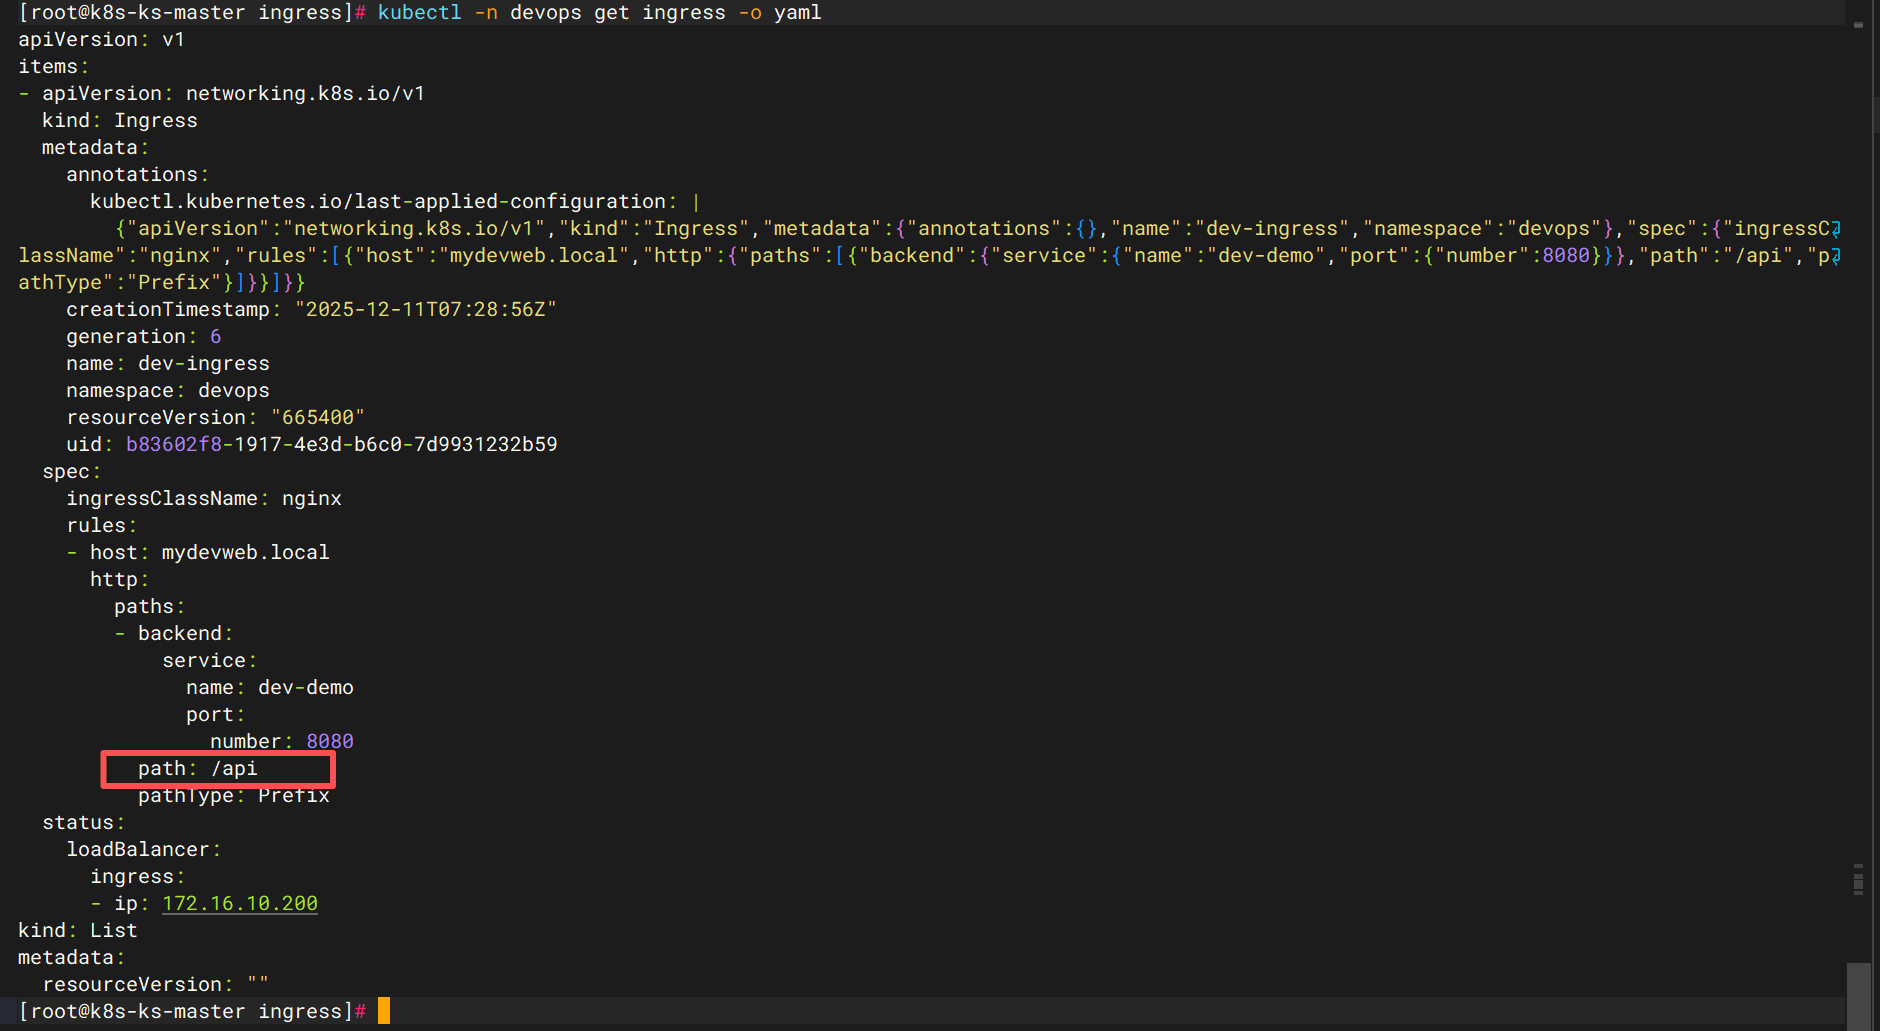Viewport: 1880px width, 1031px height.
Task: Click the port number 8080 under service
Action: click(x=329, y=741)
